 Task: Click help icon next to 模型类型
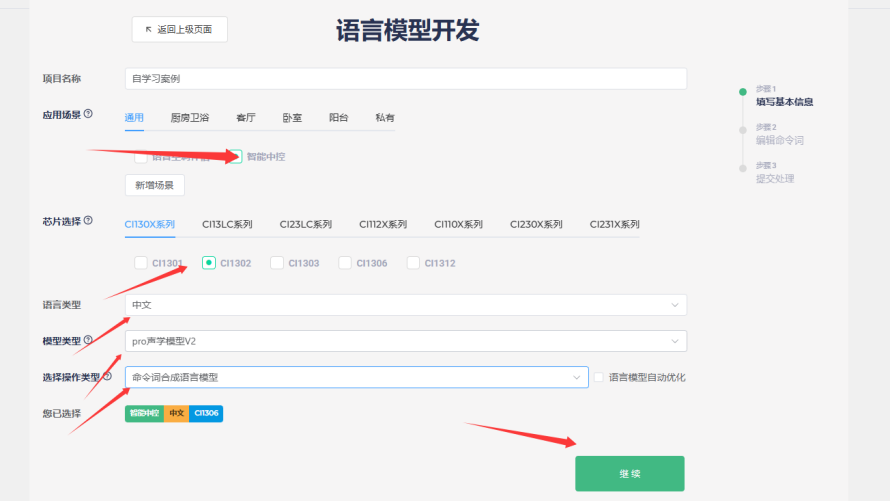tap(88, 340)
